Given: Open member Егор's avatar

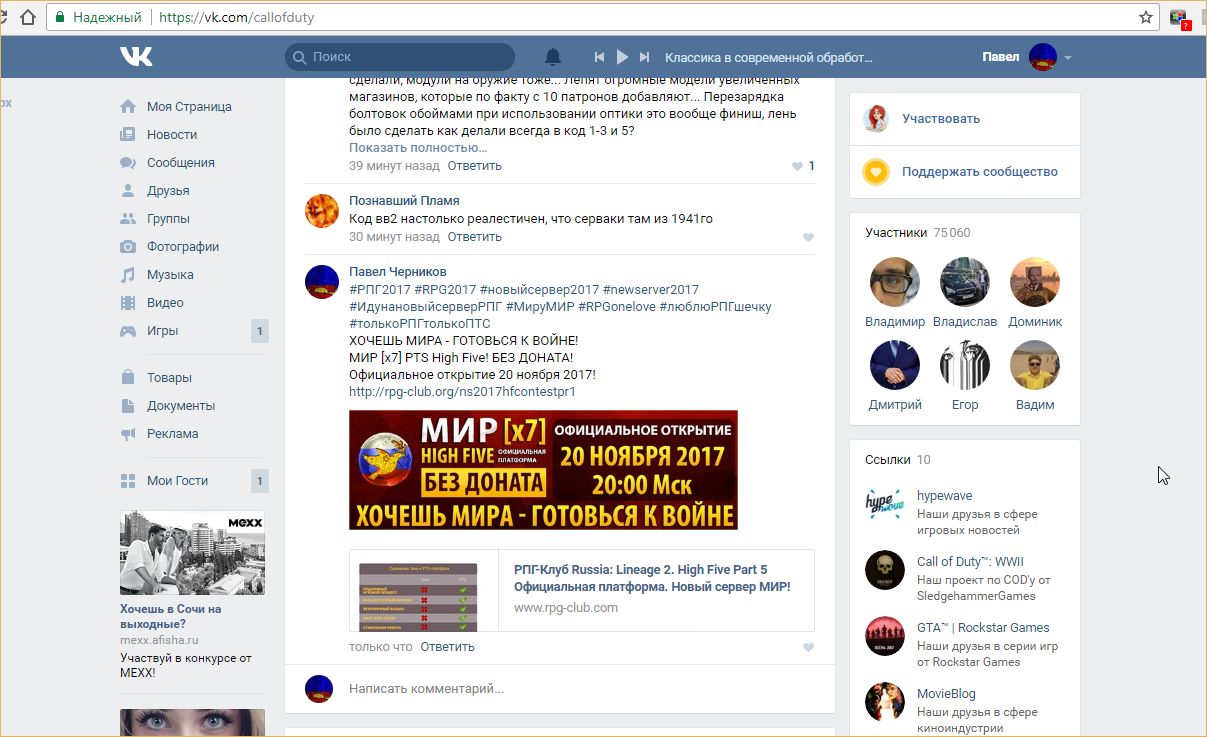Looking at the screenshot, I should click(x=965, y=365).
